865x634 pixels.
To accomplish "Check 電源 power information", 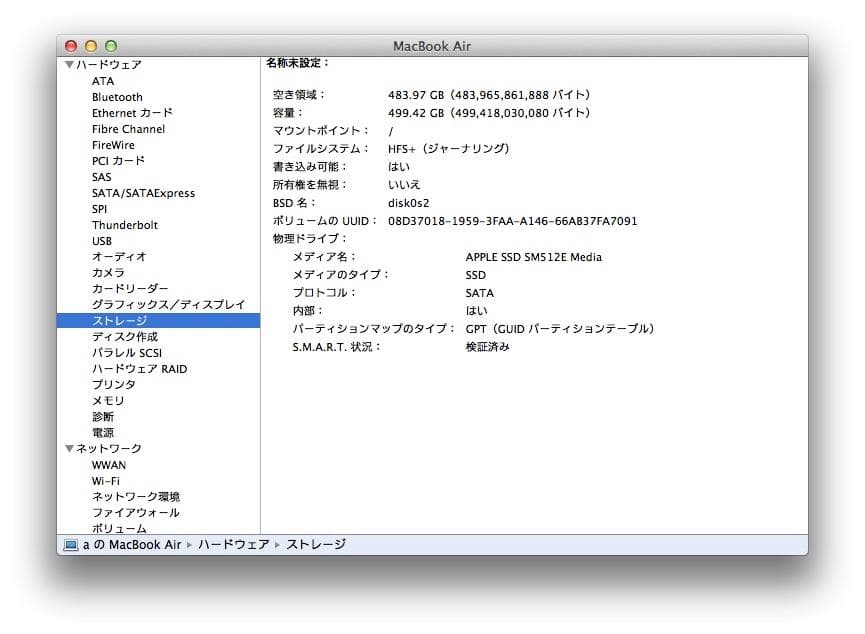I will pos(101,432).
